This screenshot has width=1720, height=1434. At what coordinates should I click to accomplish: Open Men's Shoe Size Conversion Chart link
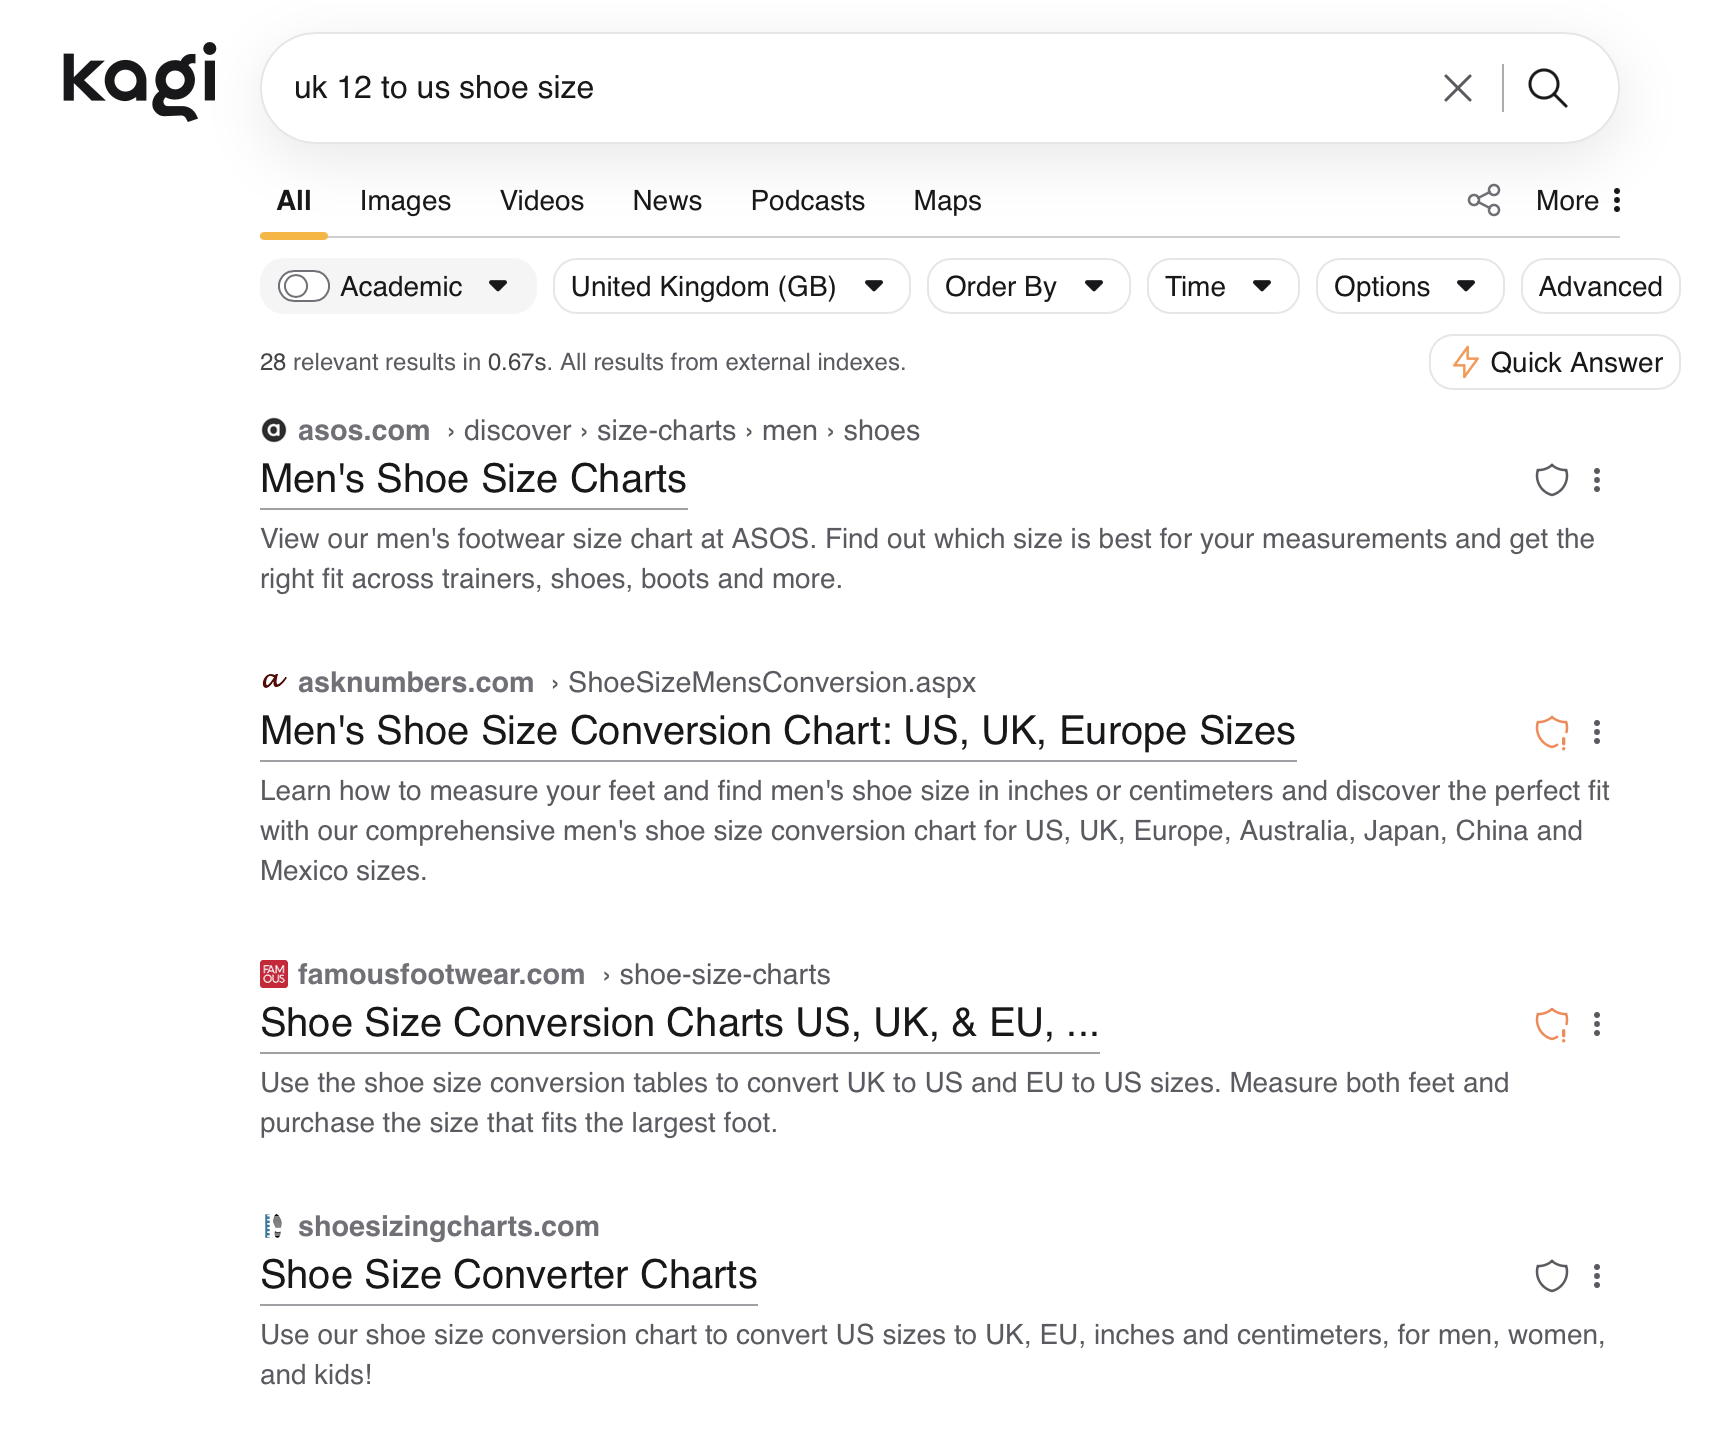click(777, 731)
